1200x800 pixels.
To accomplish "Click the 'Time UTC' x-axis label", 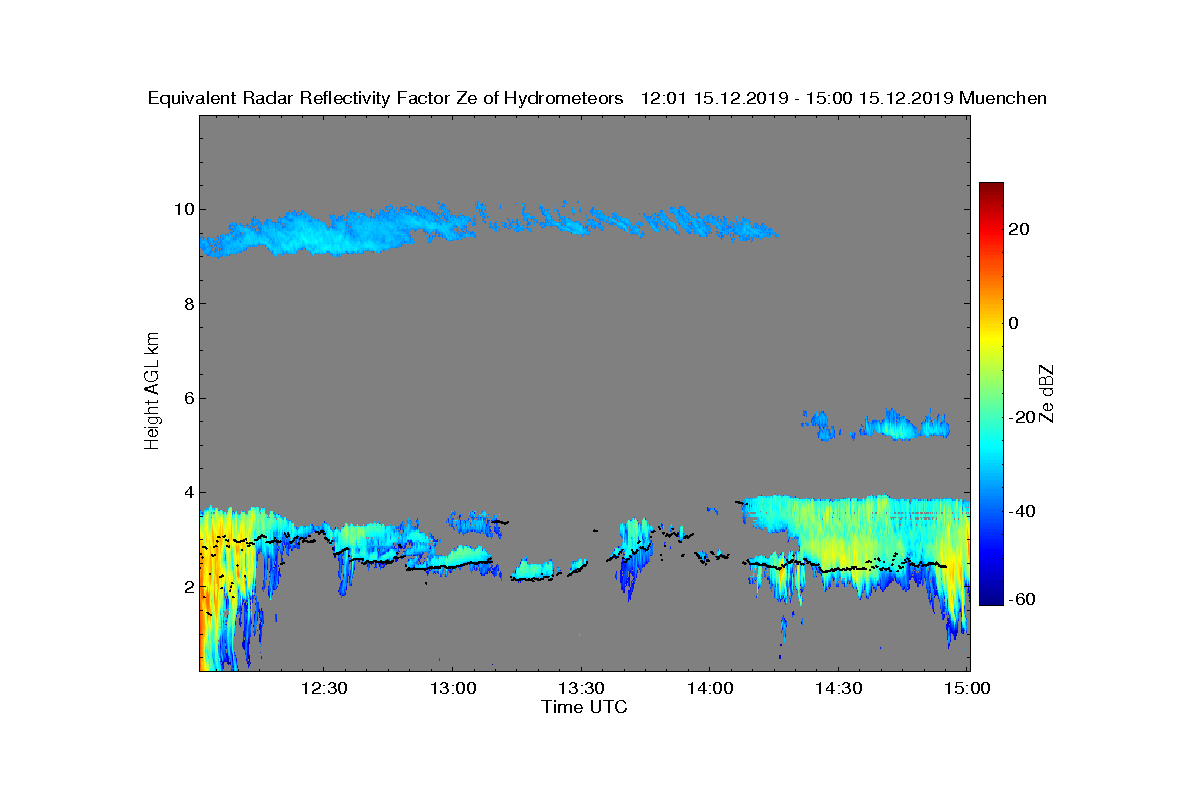I will (x=584, y=707).
